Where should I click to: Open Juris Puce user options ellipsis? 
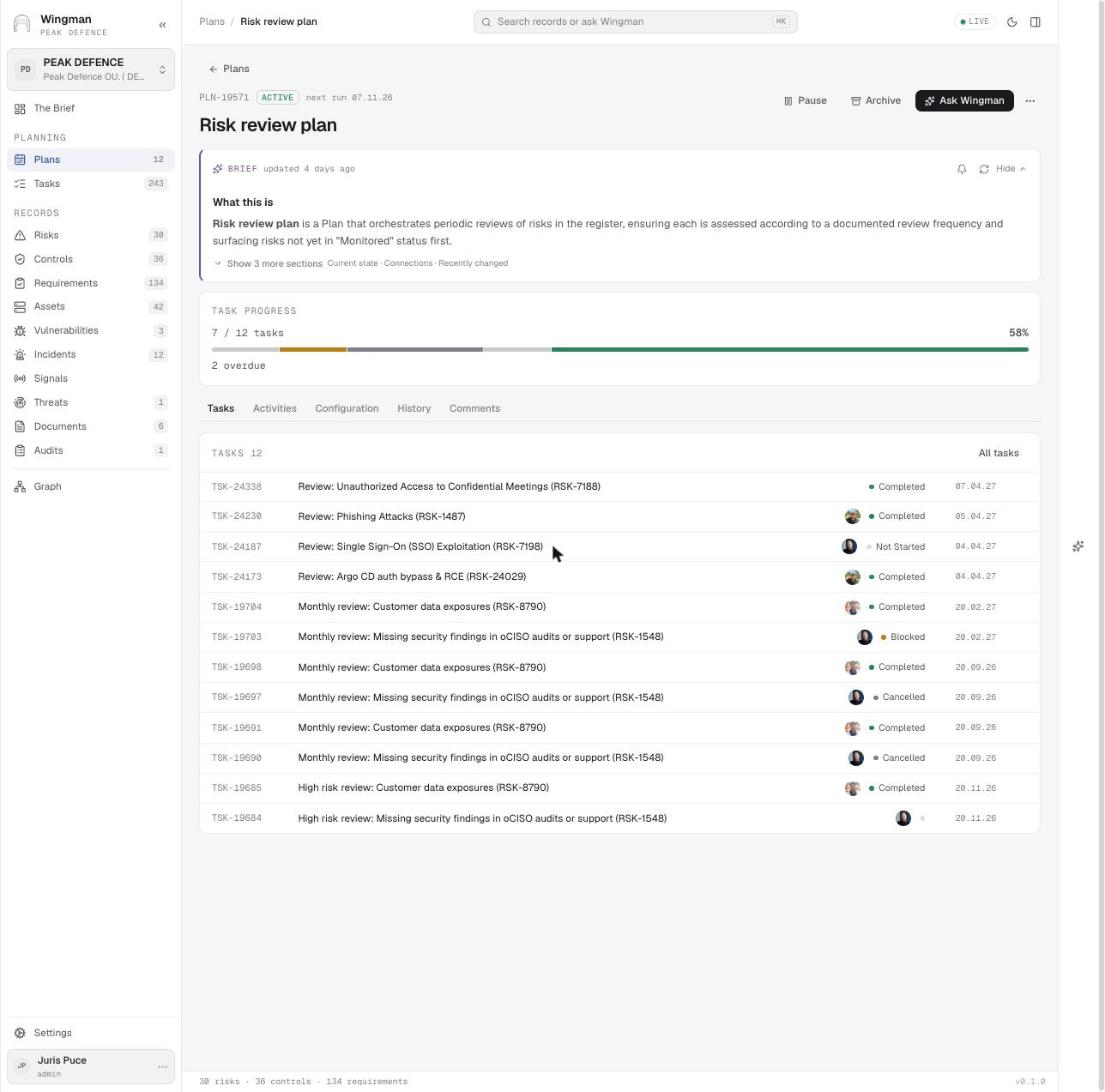[x=162, y=1067]
